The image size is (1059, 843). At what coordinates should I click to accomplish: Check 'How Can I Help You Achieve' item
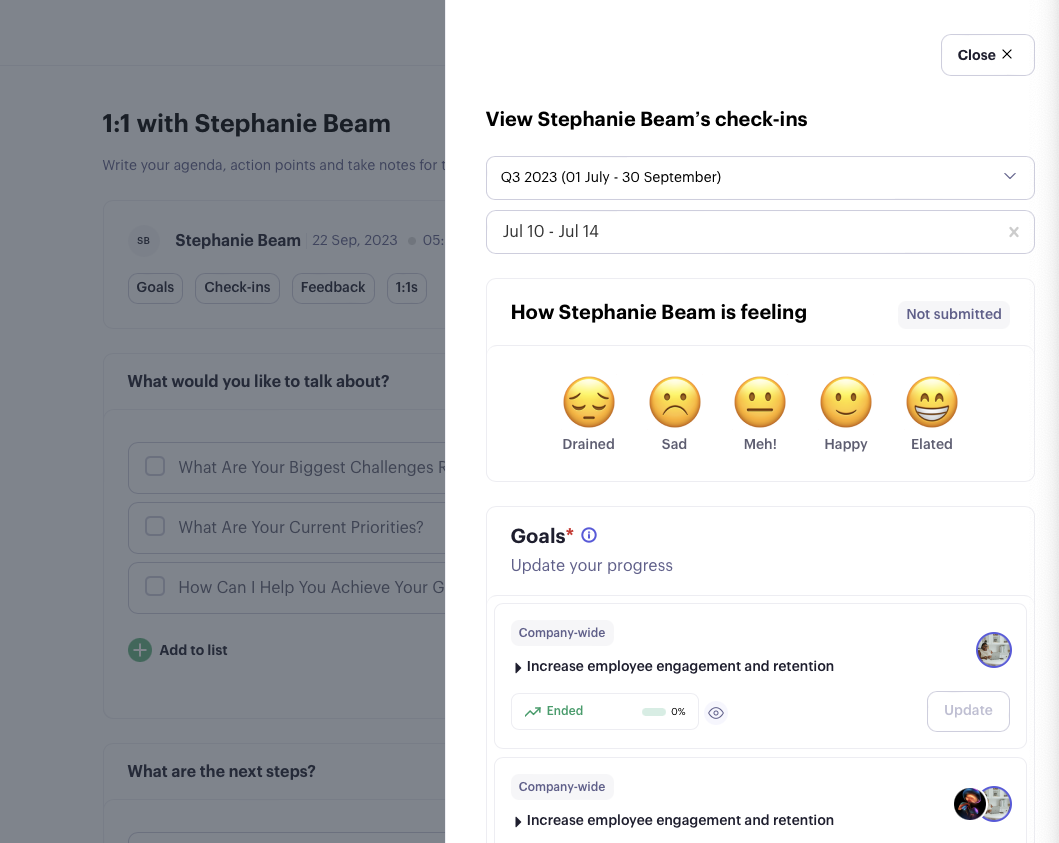click(155, 586)
